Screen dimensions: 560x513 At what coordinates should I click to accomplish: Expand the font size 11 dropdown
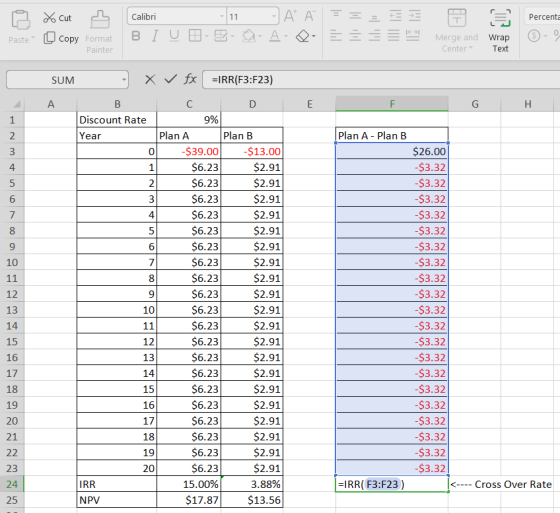coord(274,16)
